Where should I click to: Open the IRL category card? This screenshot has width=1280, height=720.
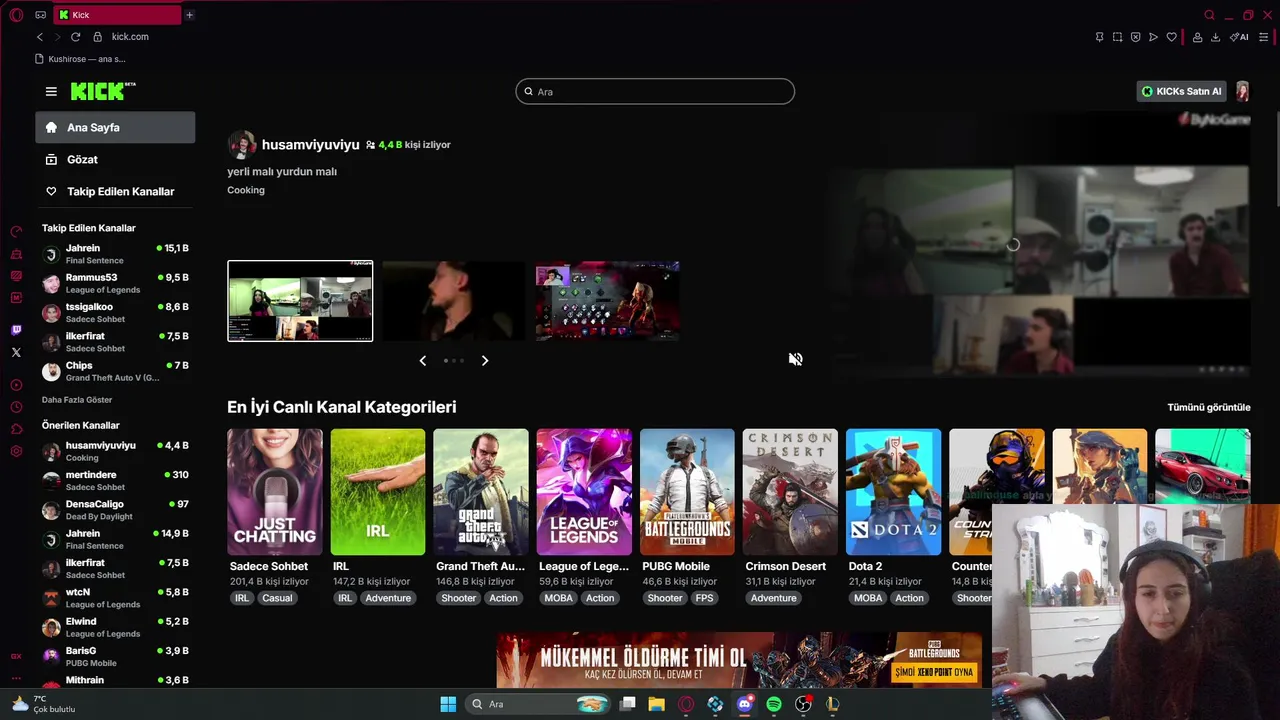pyautogui.click(x=378, y=492)
